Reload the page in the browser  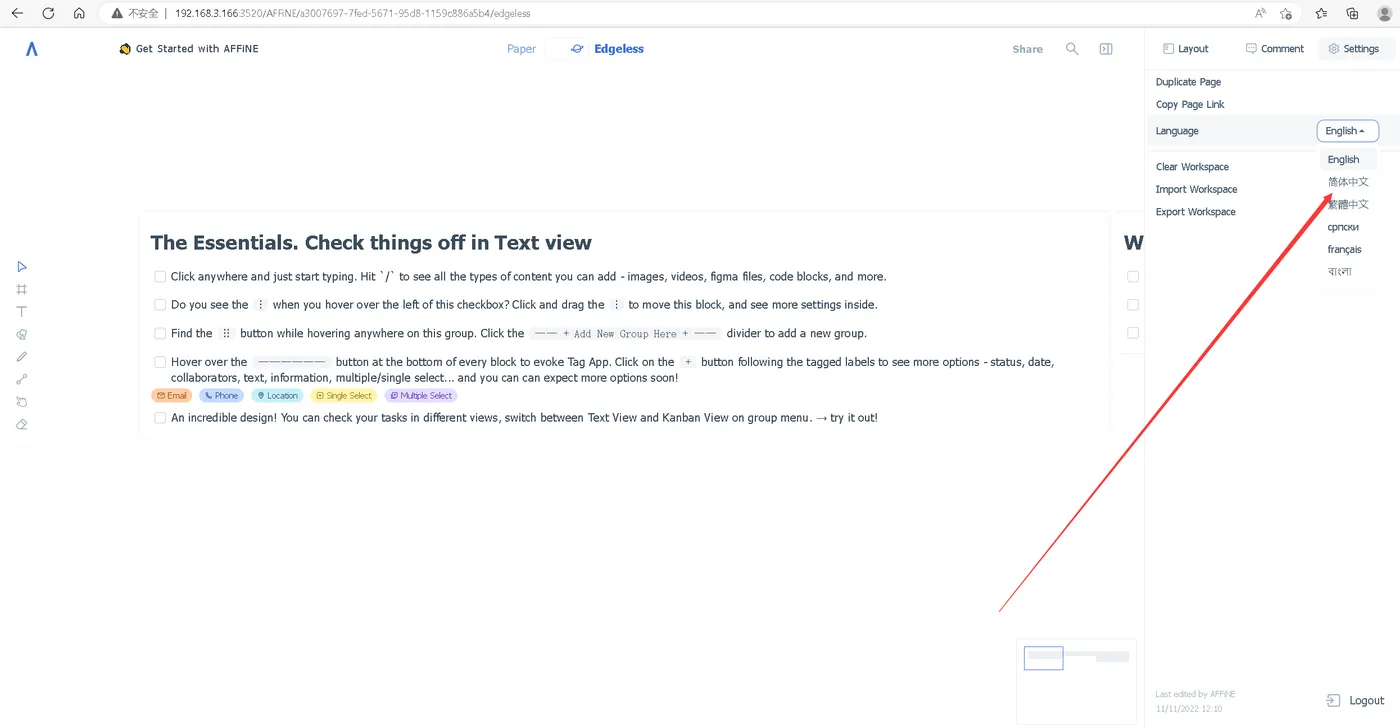[x=48, y=14]
